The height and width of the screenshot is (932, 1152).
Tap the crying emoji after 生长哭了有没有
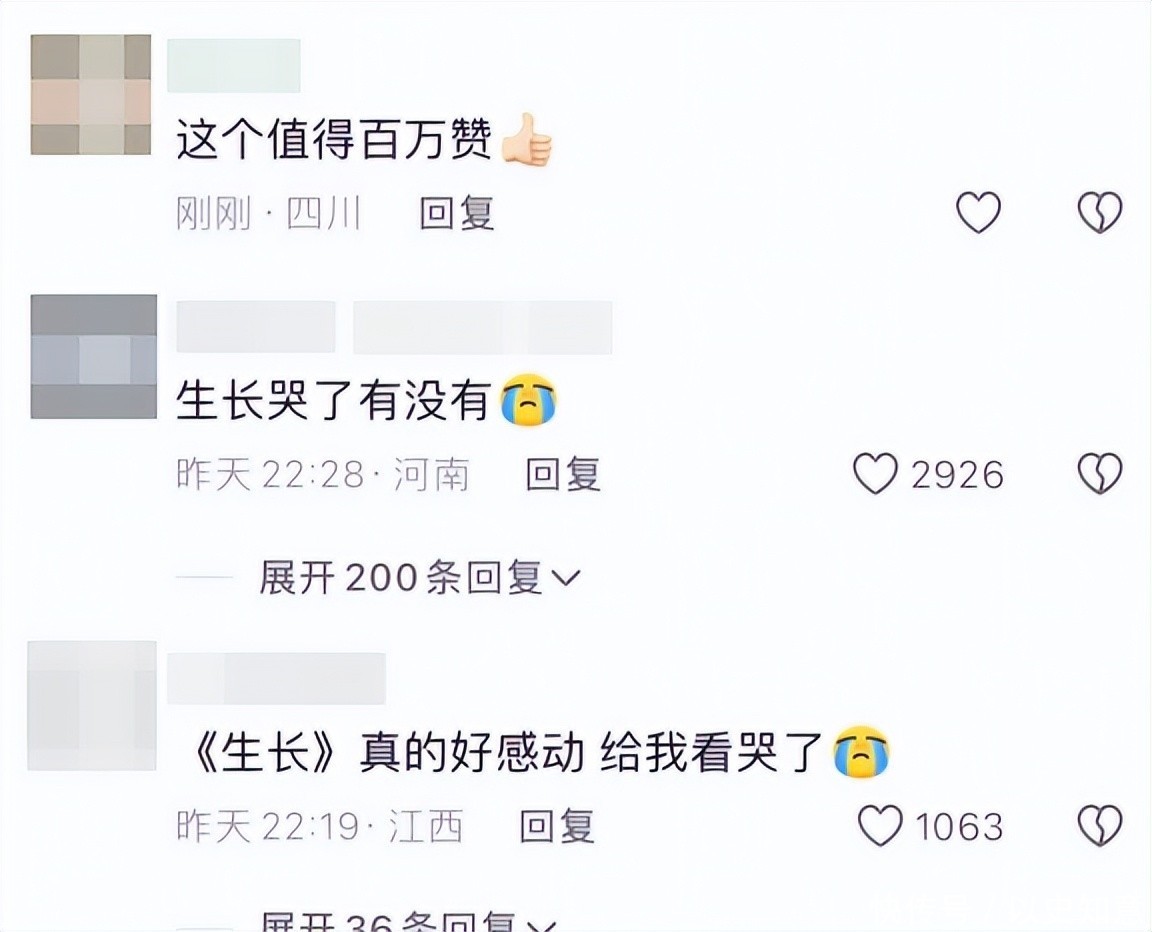(528, 400)
